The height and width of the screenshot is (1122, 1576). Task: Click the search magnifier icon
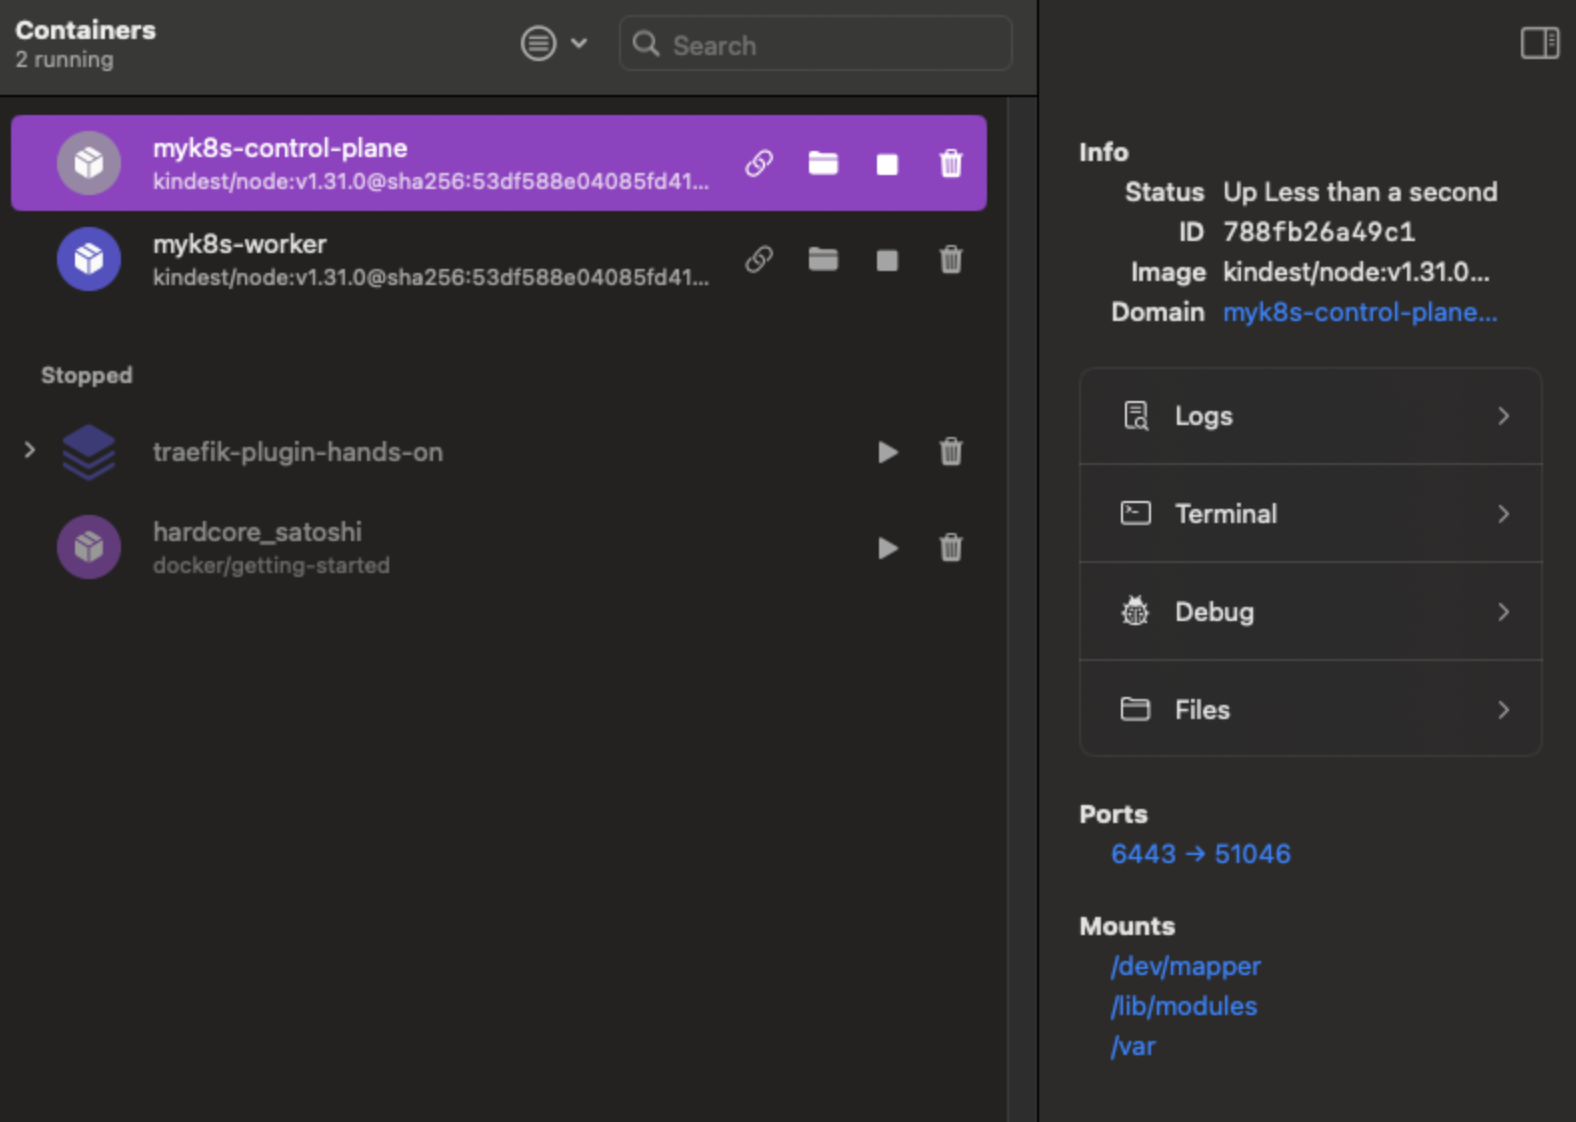click(647, 44)
